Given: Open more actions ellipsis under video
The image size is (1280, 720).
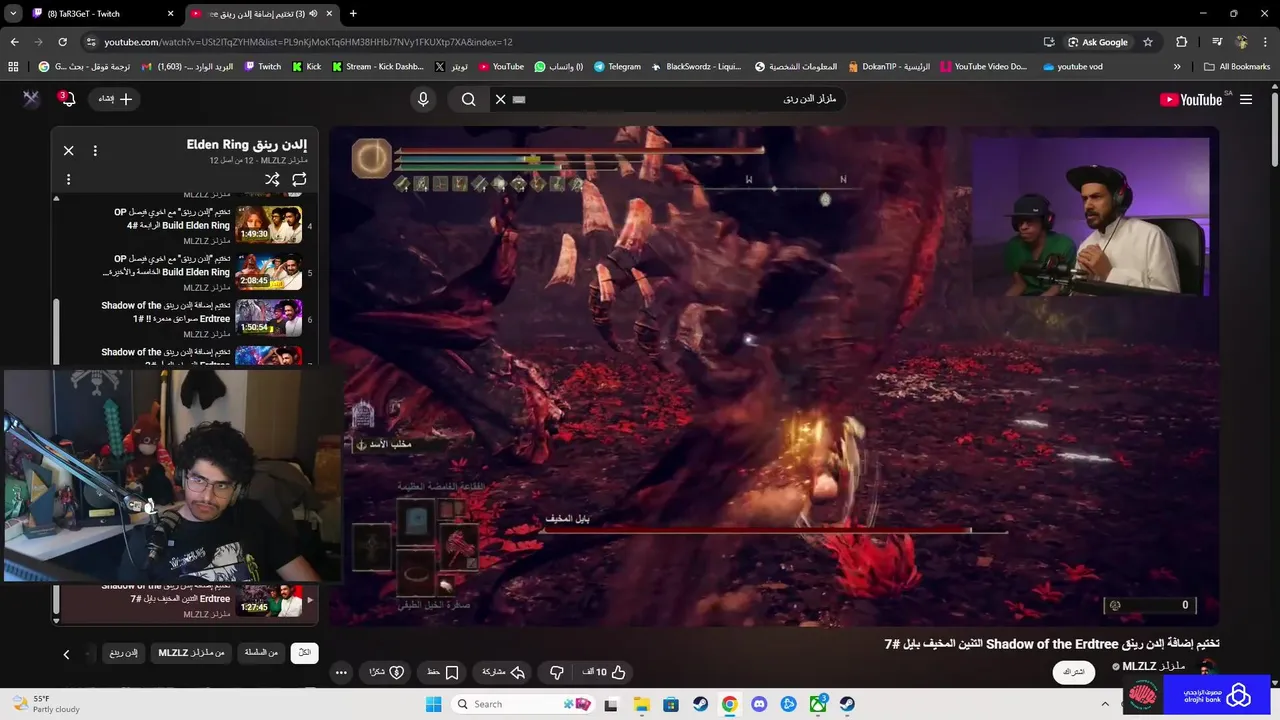Looking at the screenshot, I should click(341, 672).
